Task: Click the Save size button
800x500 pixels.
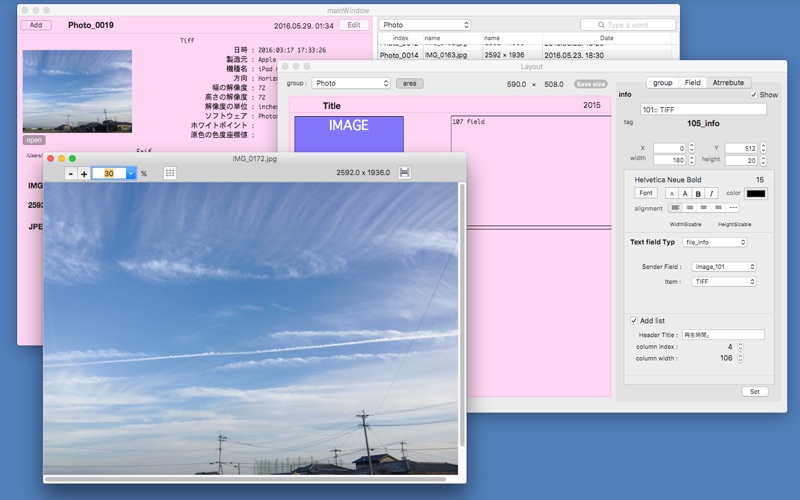Action: [590, 84]
